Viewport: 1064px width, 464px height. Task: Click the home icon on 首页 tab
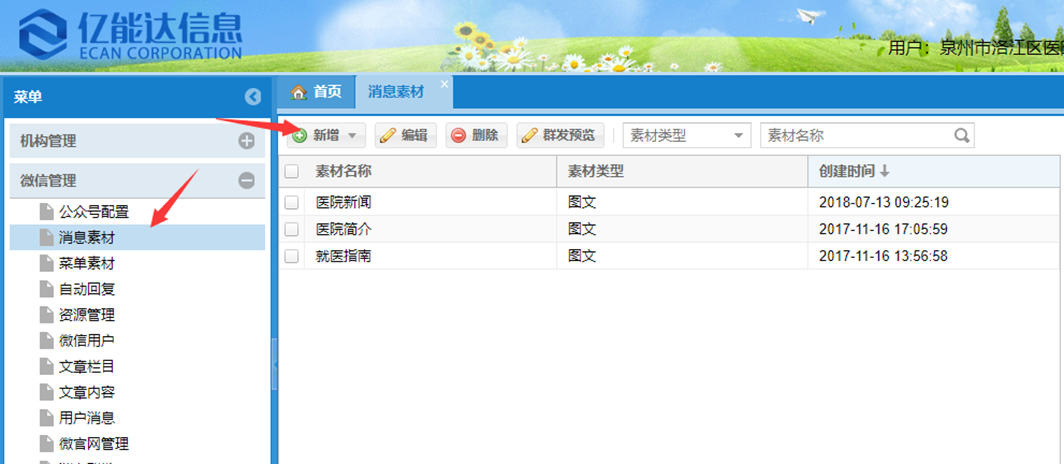tap(298, 92)
